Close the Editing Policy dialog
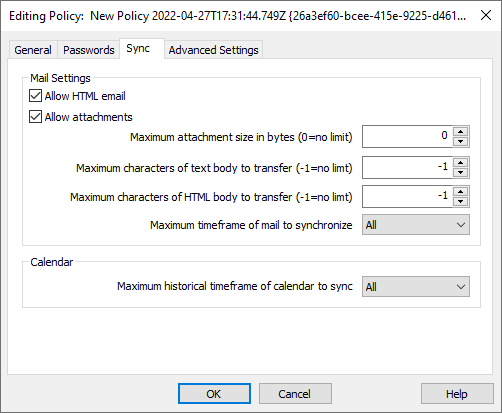The width and height of the screenshot is (502, 413). pyautogui.click(x=486, y=15)
